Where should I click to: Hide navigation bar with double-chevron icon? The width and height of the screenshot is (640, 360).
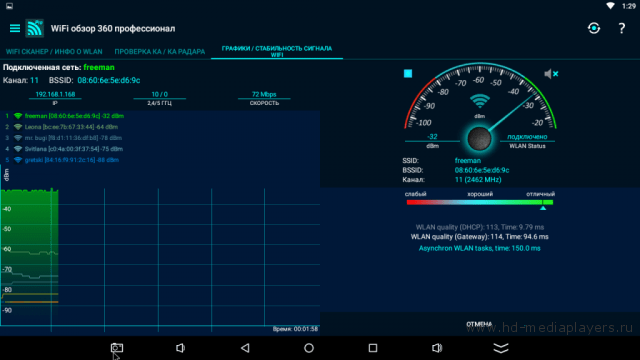pyautogui.click(x=501, y=348)
